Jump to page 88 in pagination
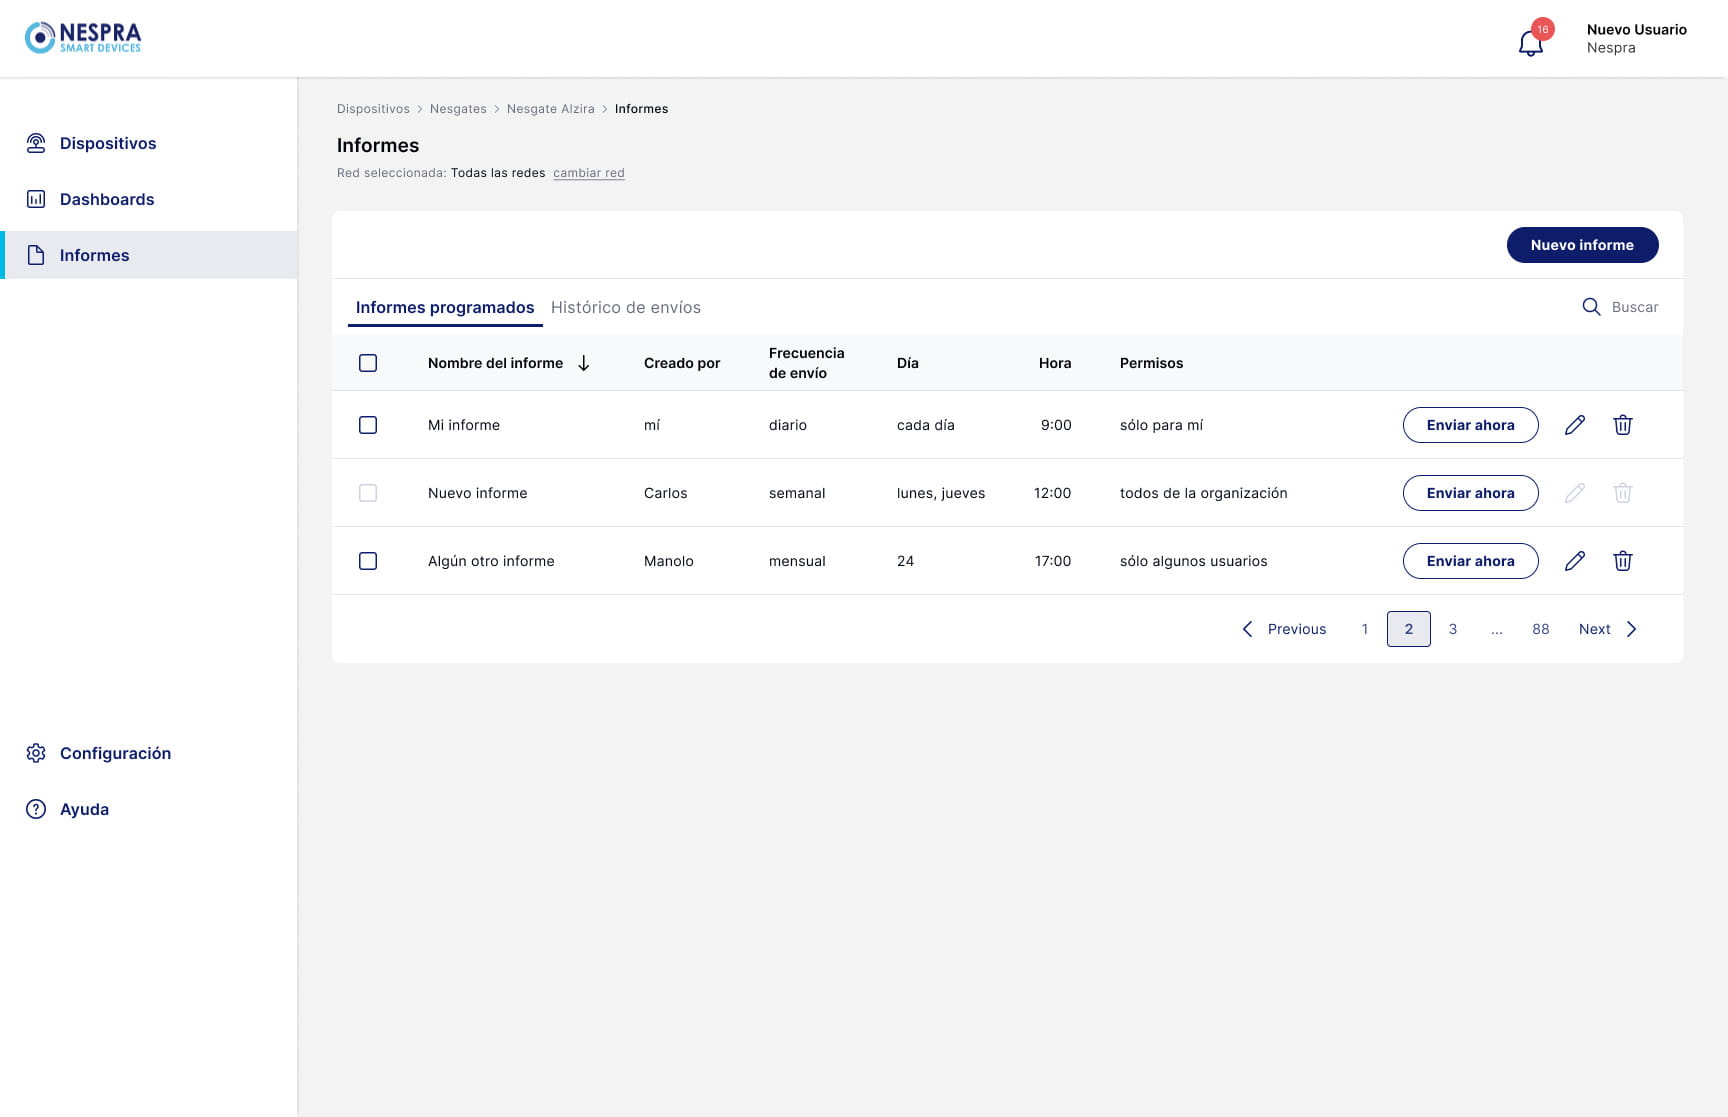This screenshot has height=1117, width=1728. coord(1540,629)
